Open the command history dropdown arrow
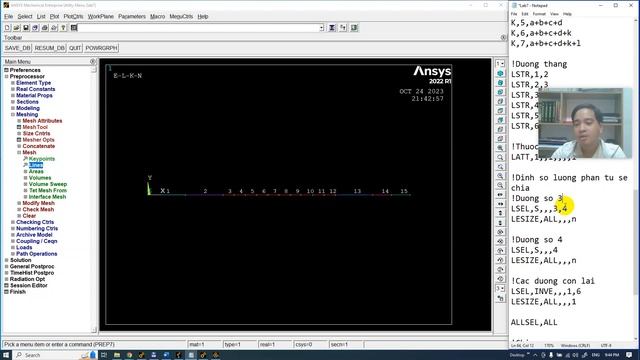Viewport: 640px width, 360px height. [322, 28]
